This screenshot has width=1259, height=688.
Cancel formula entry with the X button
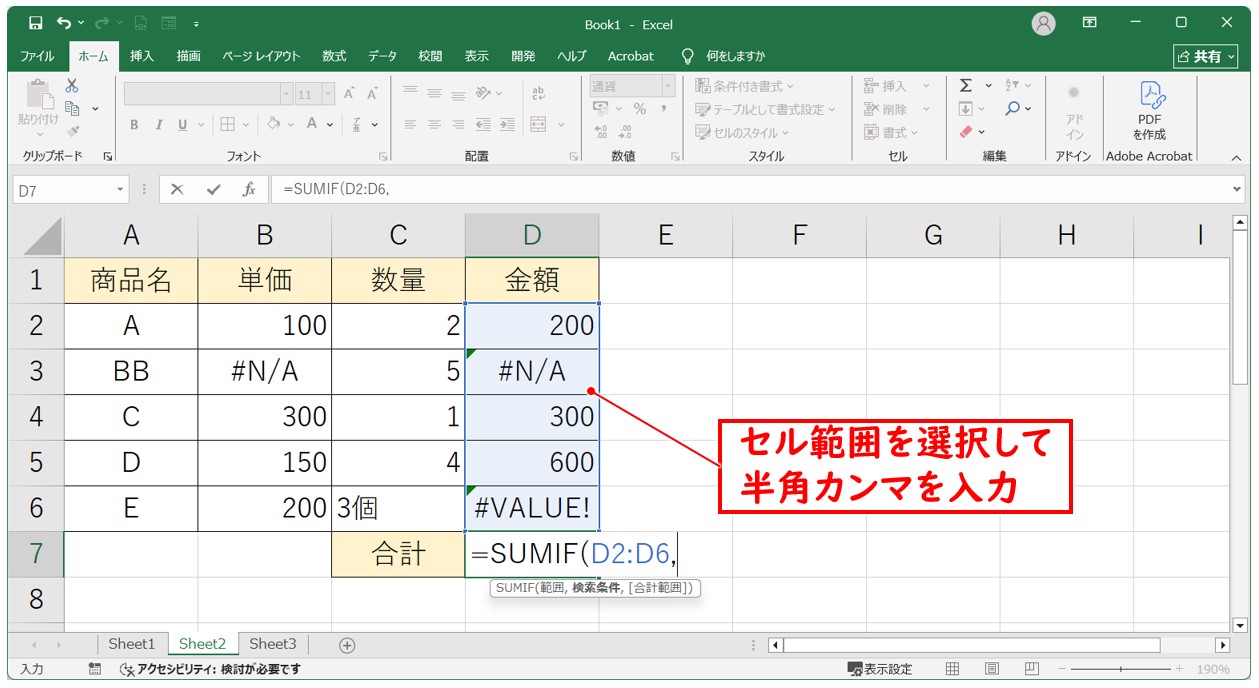point(177,189)
